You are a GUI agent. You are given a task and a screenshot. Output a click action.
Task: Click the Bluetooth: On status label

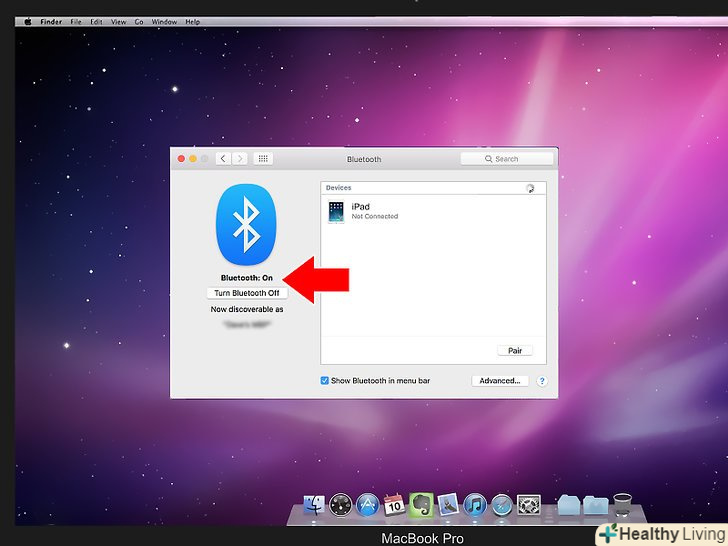(x=247, y=278)
